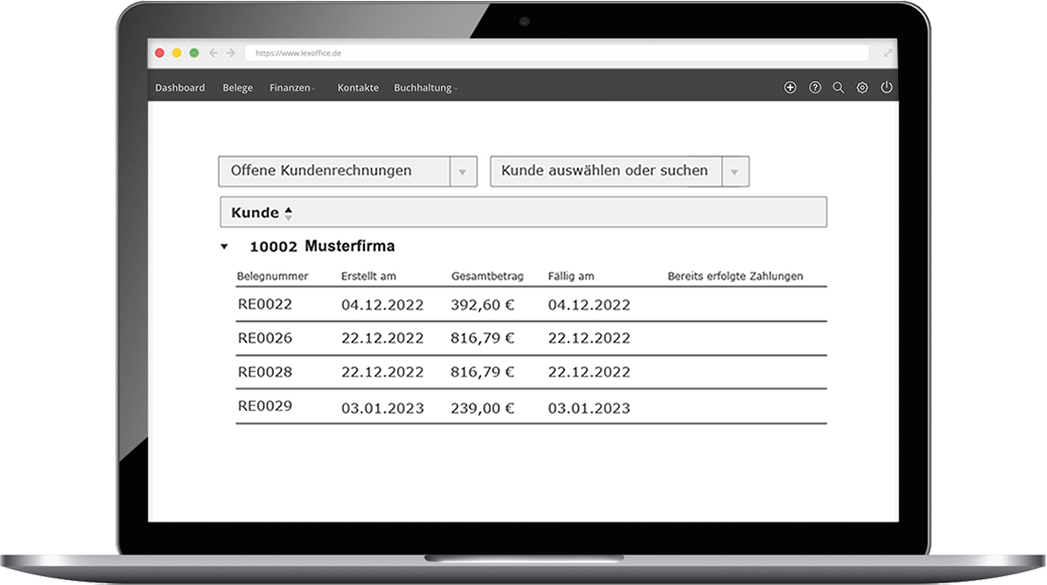The height and width of the screenshot is (585, 1047).
Task: Click RE0028 created date 22.12.2022
Action: 383,373
